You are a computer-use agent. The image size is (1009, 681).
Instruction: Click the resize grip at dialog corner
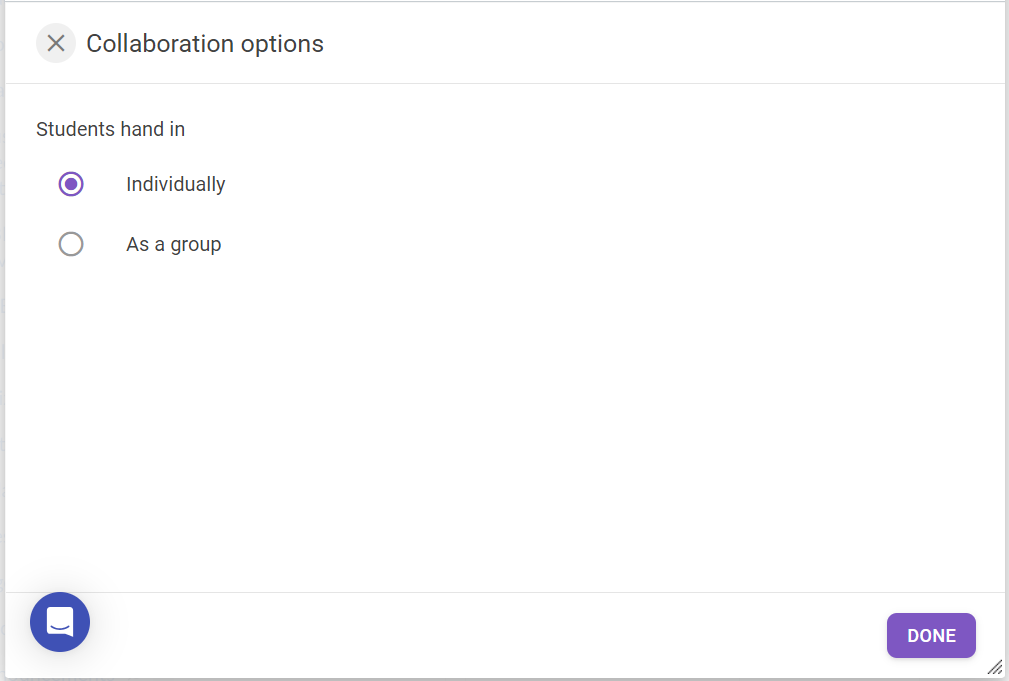(x=995, y=667)
